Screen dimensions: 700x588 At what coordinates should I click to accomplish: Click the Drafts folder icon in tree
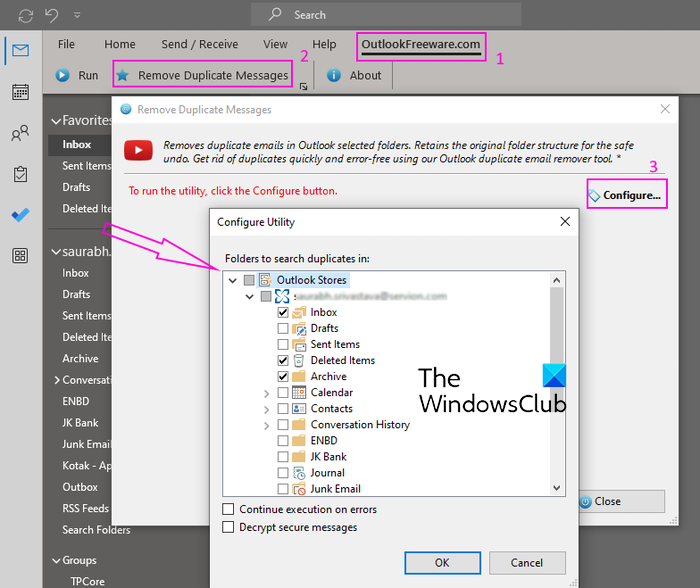point(299,328)
